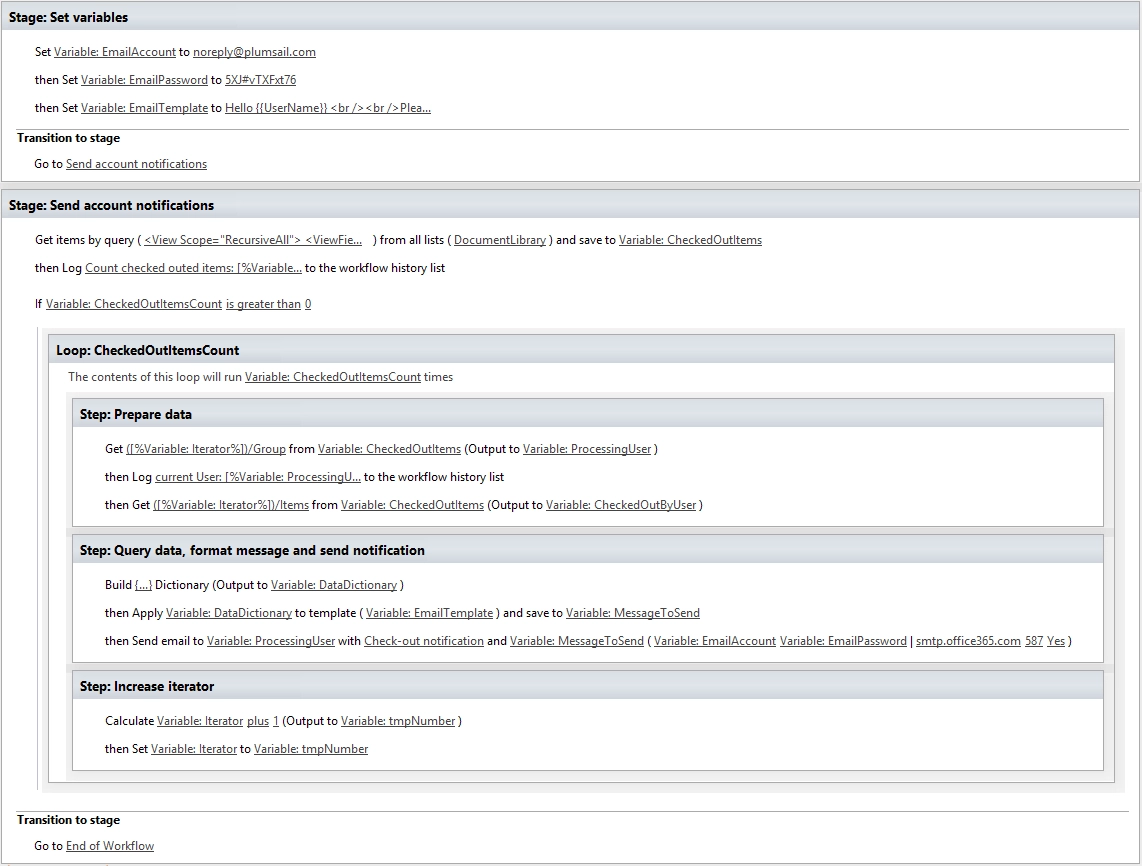Click Variable: Iterator in the Set action

pos(194,749)
